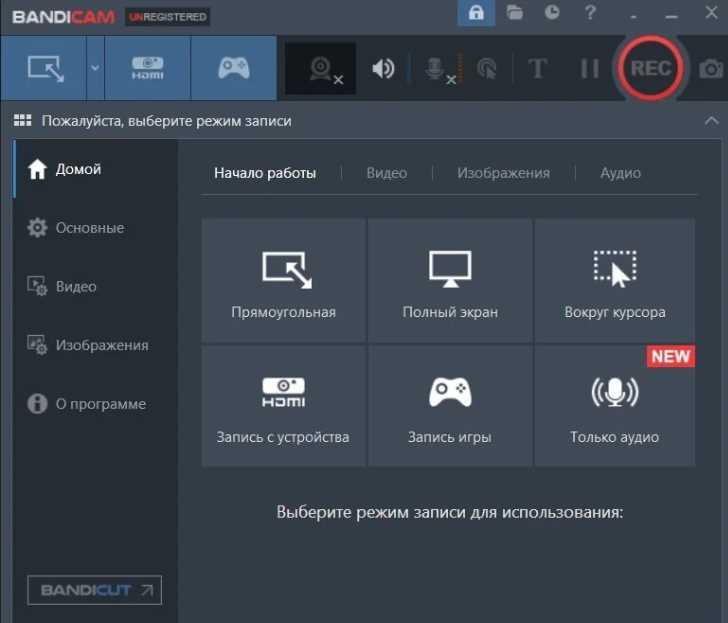Open the scheduled recording clock icon
The width and height of the screenshot is (728, 623).
[552, 13]
